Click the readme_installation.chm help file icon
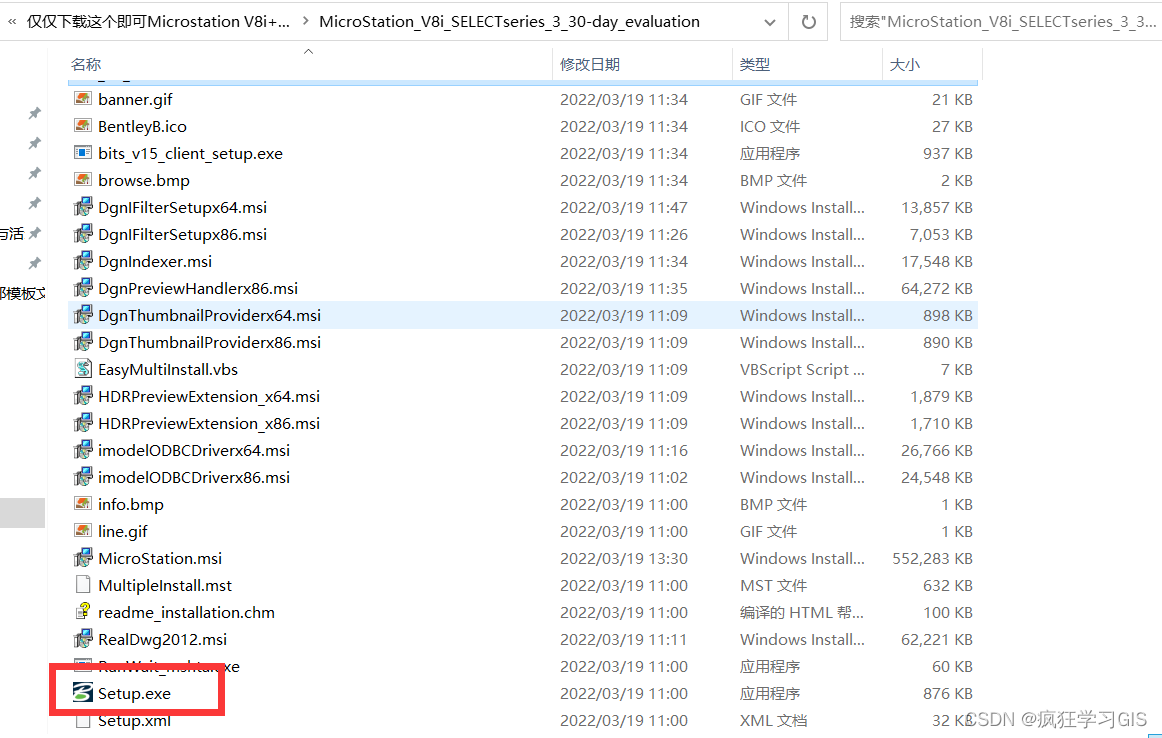 pyautogui.click(x=83, y=612)
